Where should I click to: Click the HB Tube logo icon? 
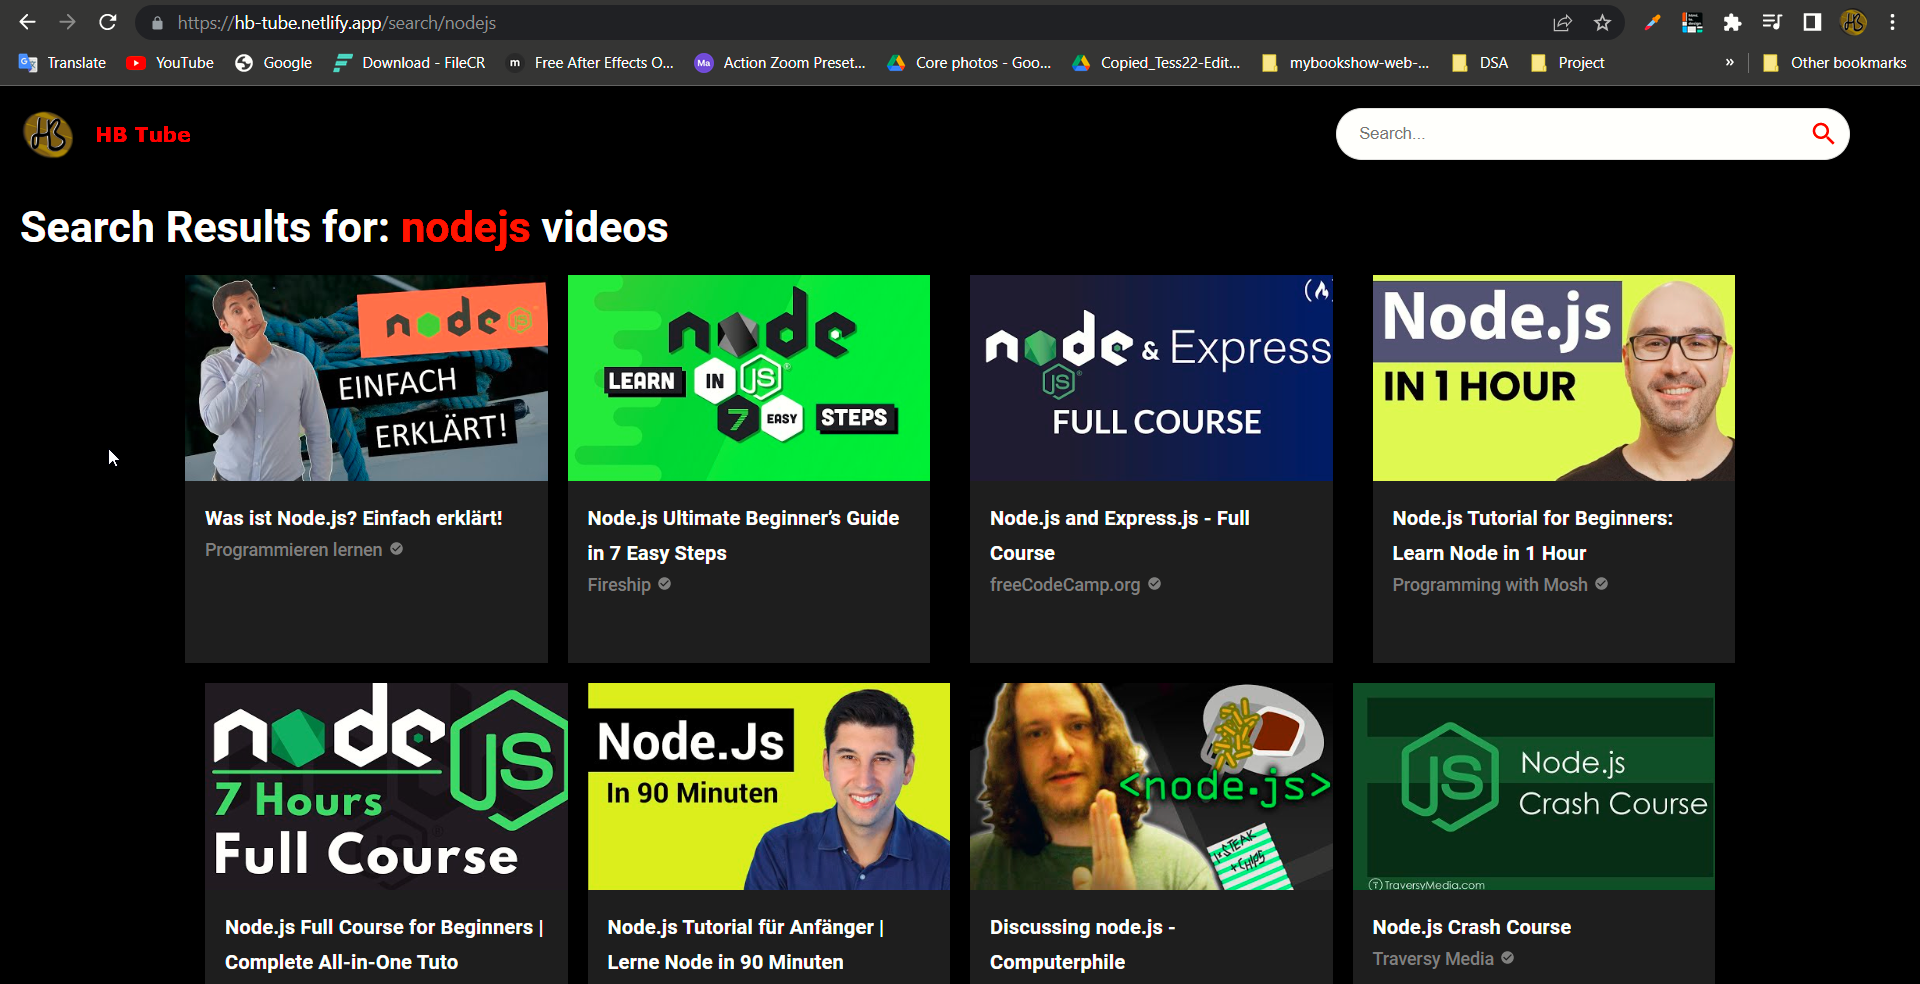click(47, 134)
